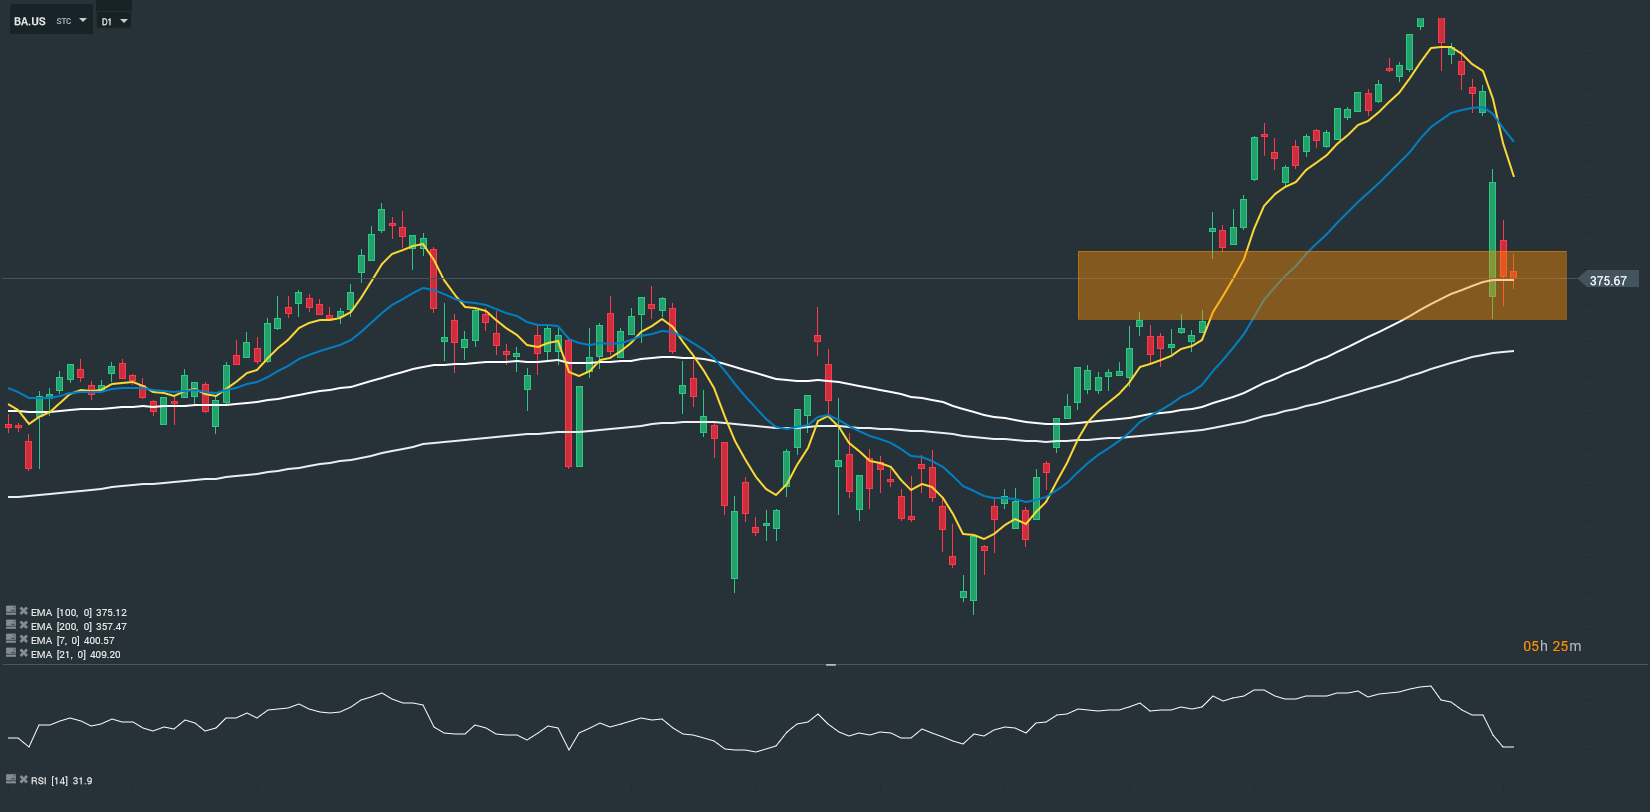1650x812 pixels.
Task: Open settings icon for EMA 200 indicator
Action: (11, 625)
